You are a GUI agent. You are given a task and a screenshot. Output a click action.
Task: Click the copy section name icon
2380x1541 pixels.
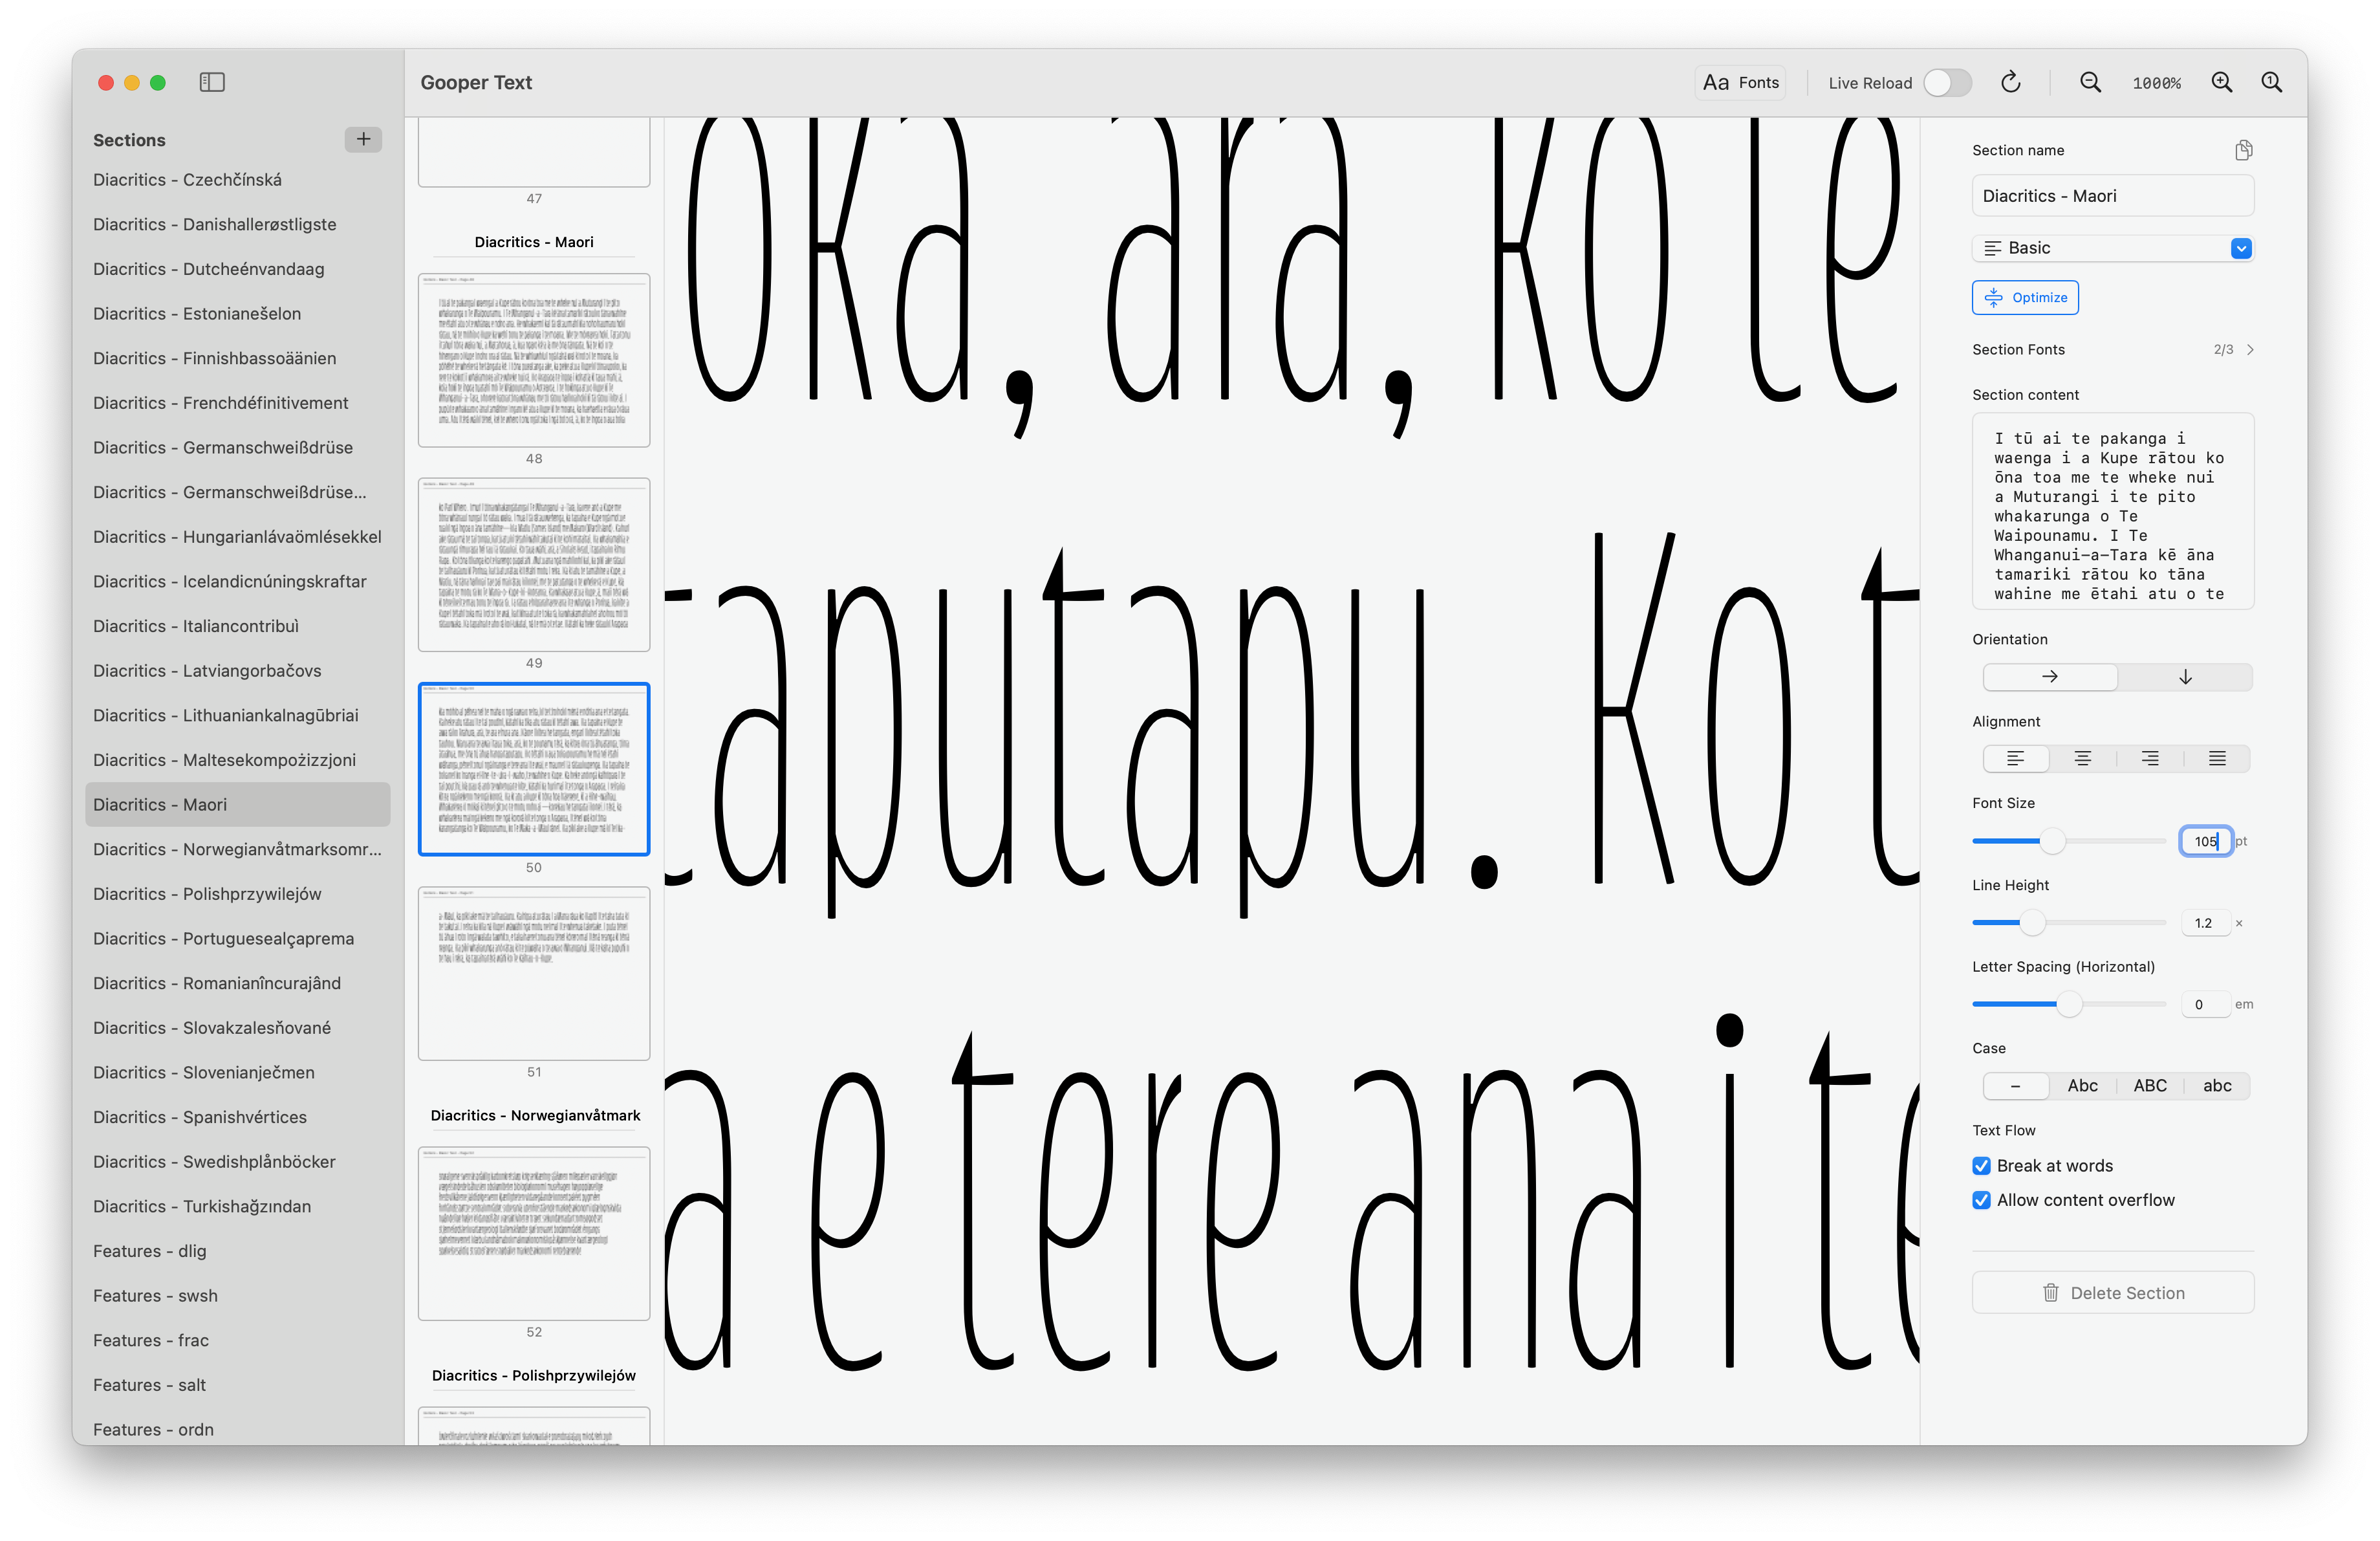click(2243, 150)
